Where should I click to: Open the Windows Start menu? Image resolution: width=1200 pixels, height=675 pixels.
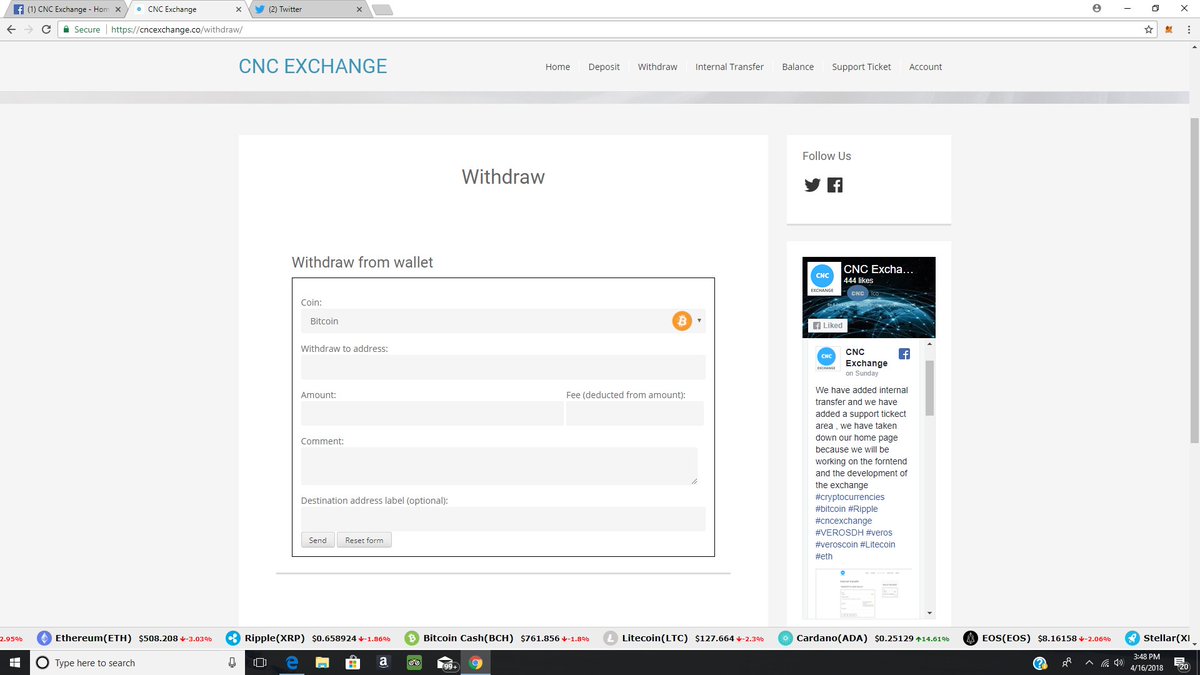click(15, 662)
